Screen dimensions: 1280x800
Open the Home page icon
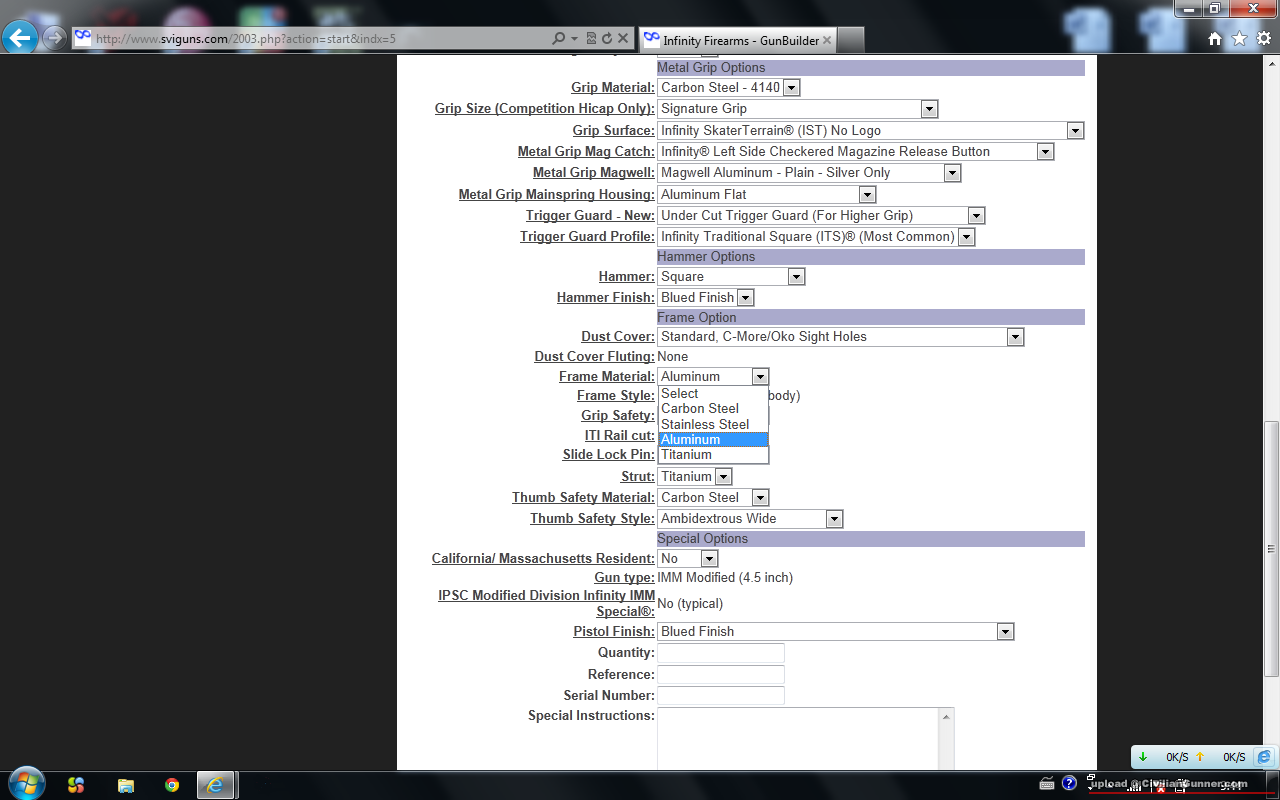[1215, 39]
